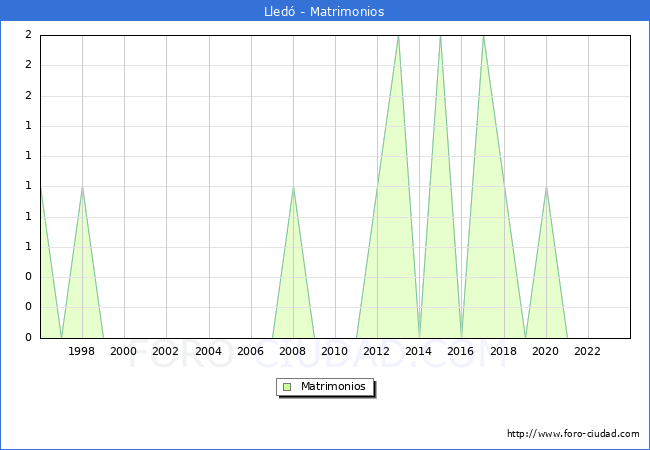Click the peak data point at 2008
This screenshot has height=450, width=650.
pyautogui.click(x=293, y=187)
